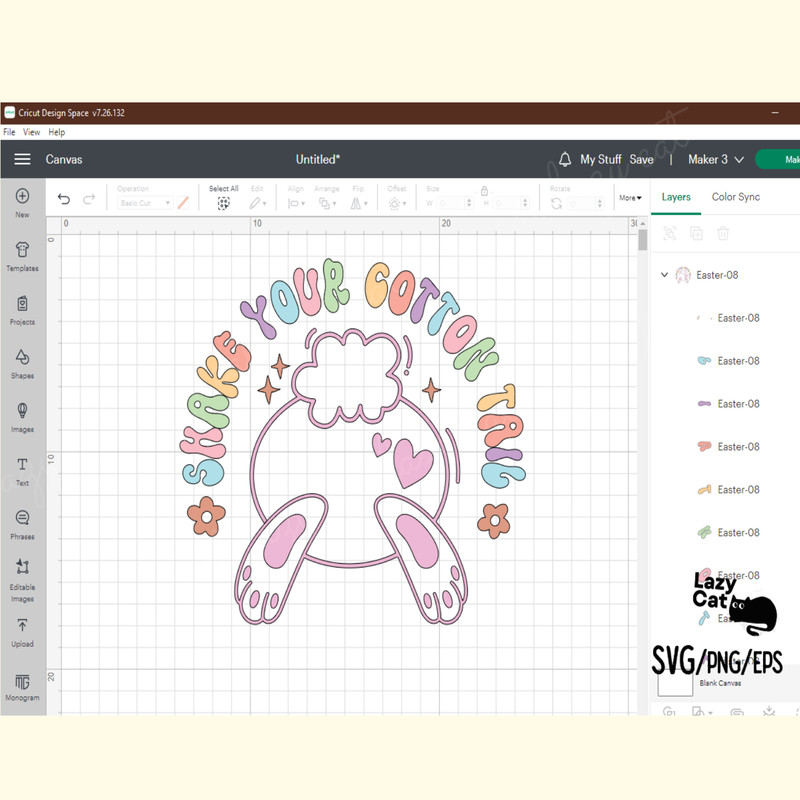Open My Stuff
The image size is (800, 800).
604,159
